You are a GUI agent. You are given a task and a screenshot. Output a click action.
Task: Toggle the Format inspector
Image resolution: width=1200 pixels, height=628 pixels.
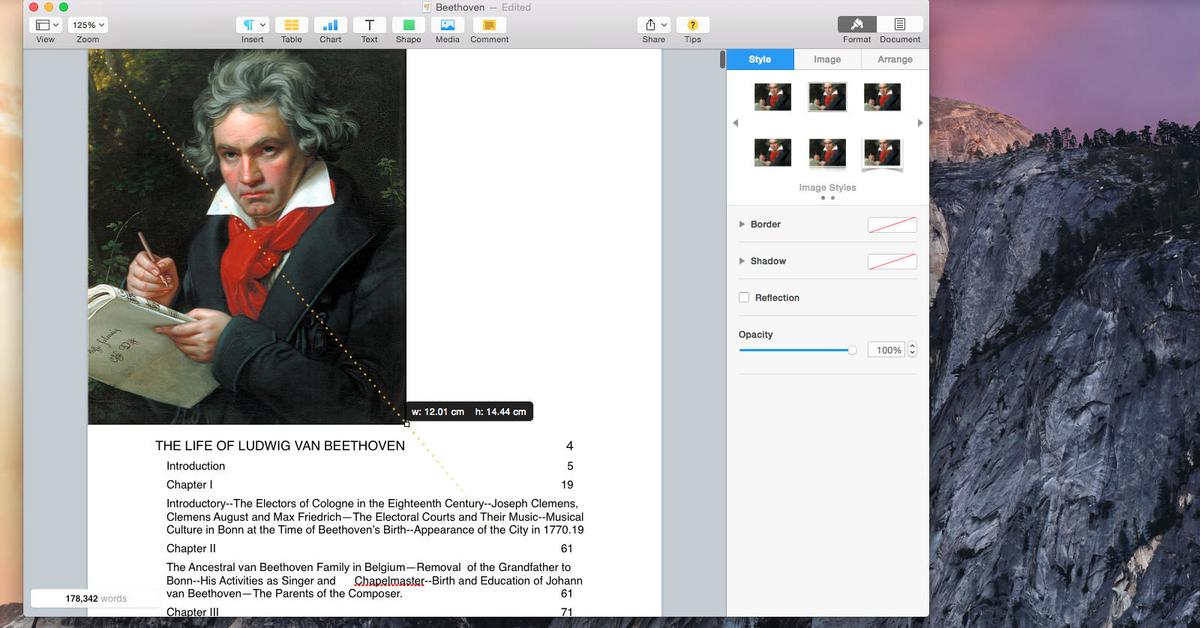point(857,25)
